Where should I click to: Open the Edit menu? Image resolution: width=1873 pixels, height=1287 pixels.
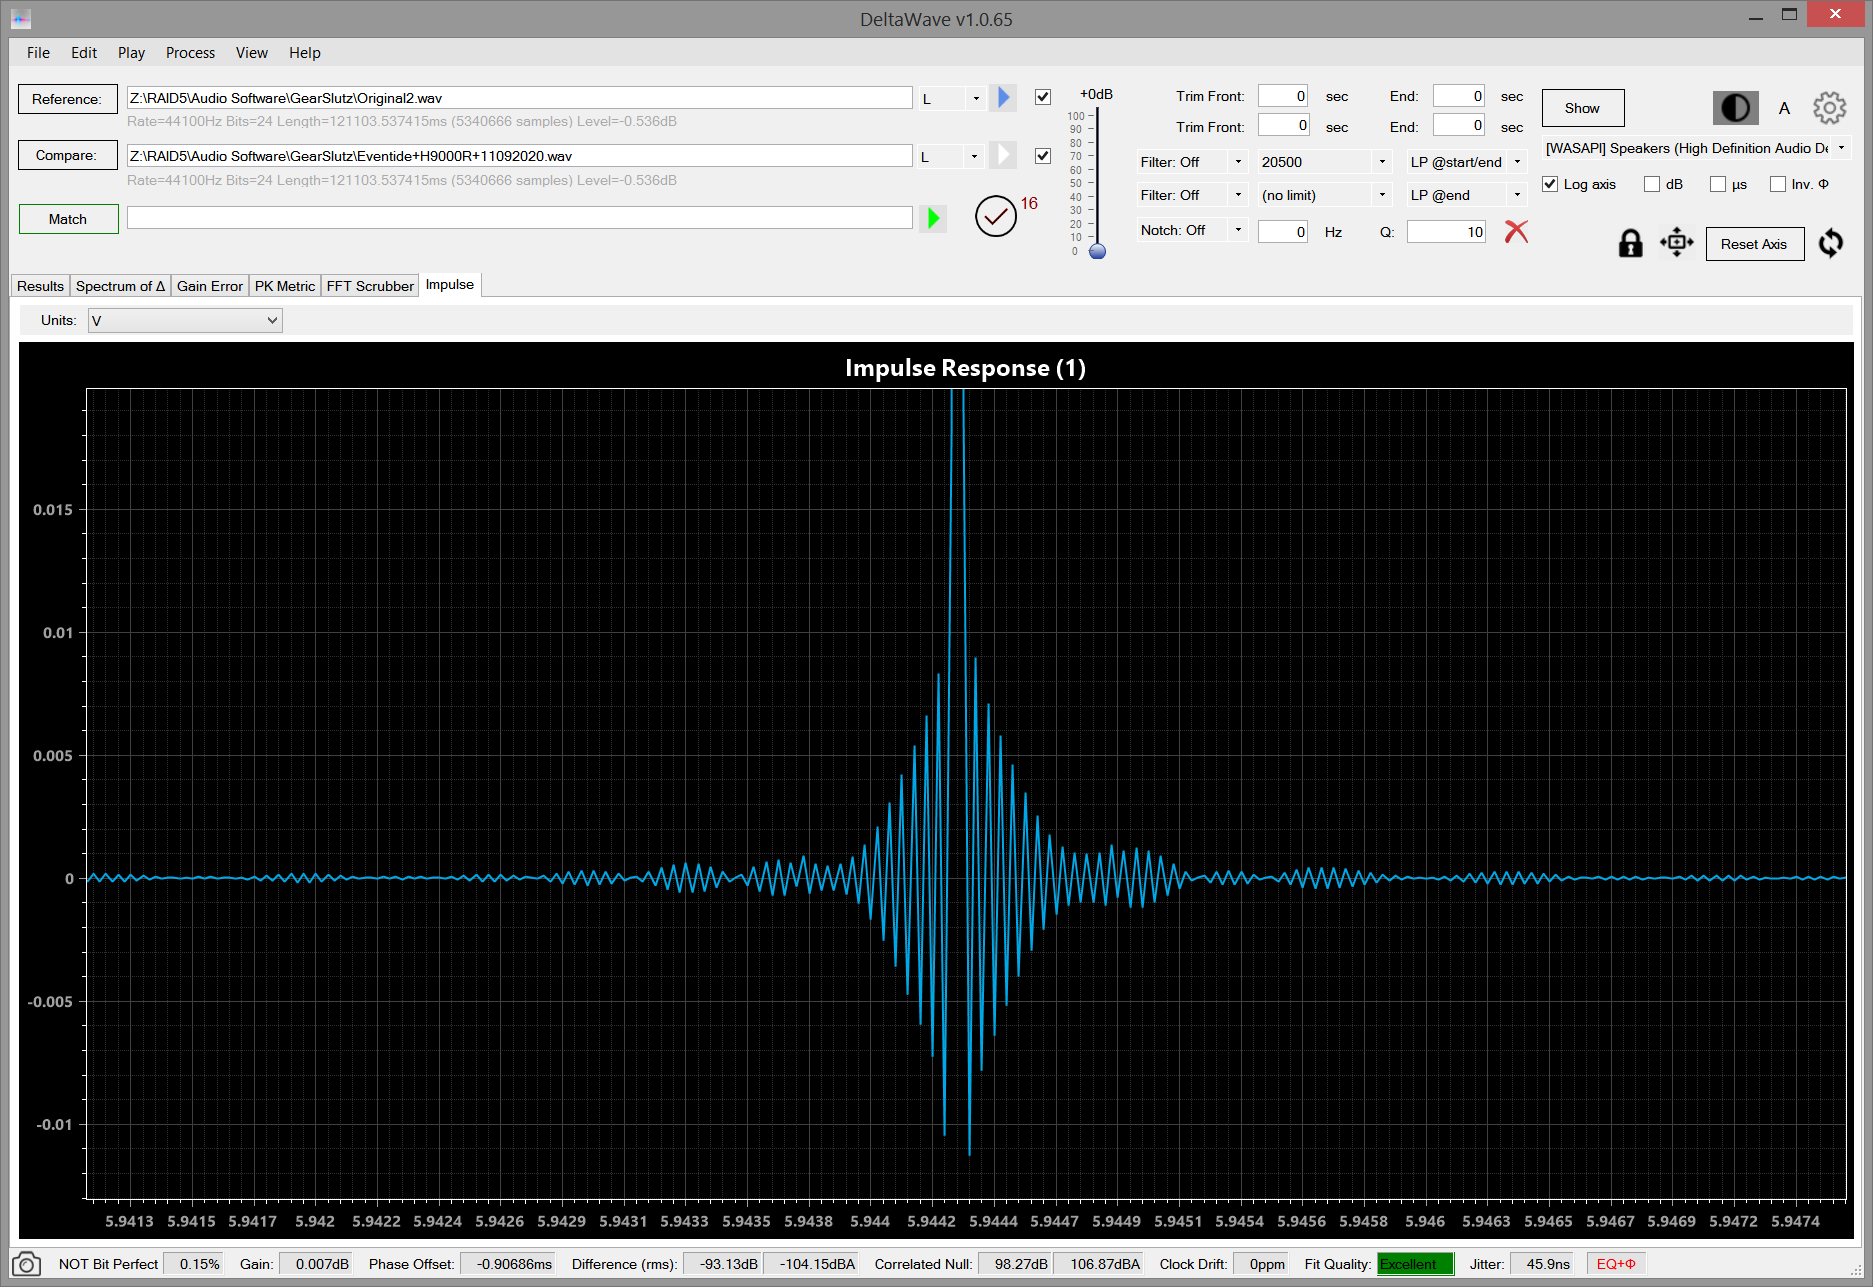[x=84, y=53]
